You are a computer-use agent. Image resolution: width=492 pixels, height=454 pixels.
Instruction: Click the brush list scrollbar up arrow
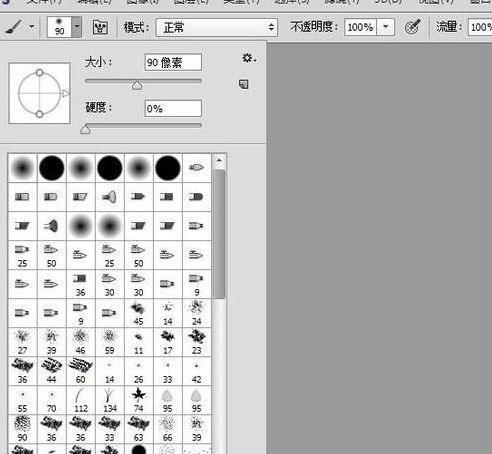pos(219,161)
